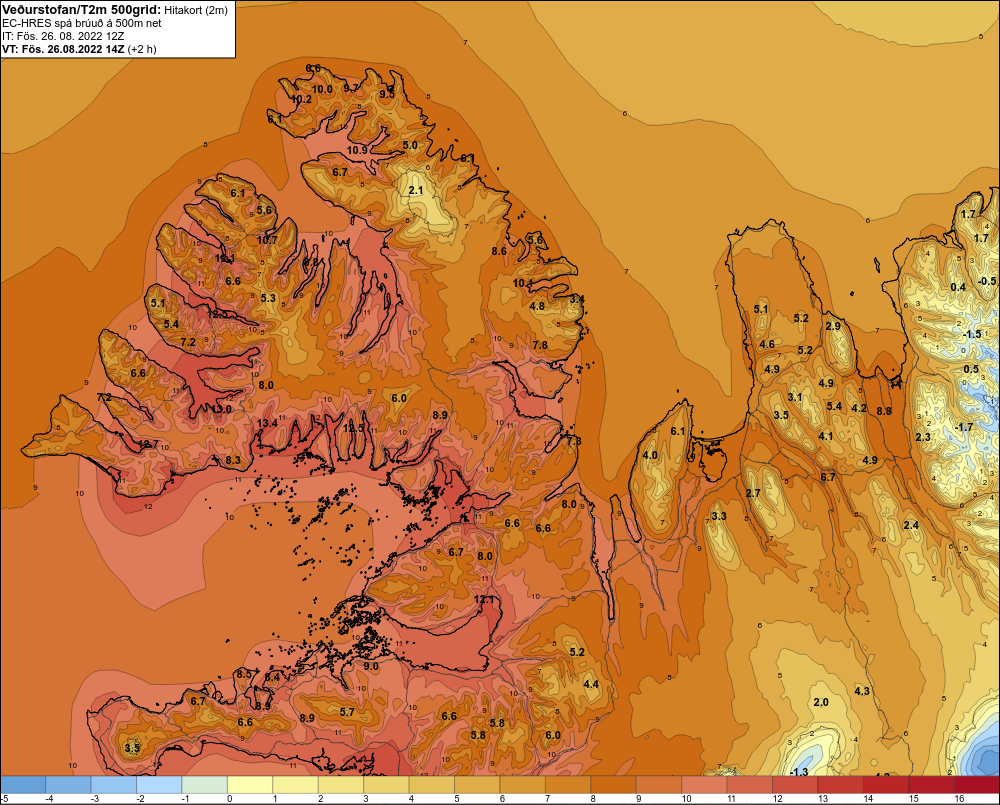Click the 13.4 temperature value
Viewport: 1000px width, 805px height.
coord(267,423)
